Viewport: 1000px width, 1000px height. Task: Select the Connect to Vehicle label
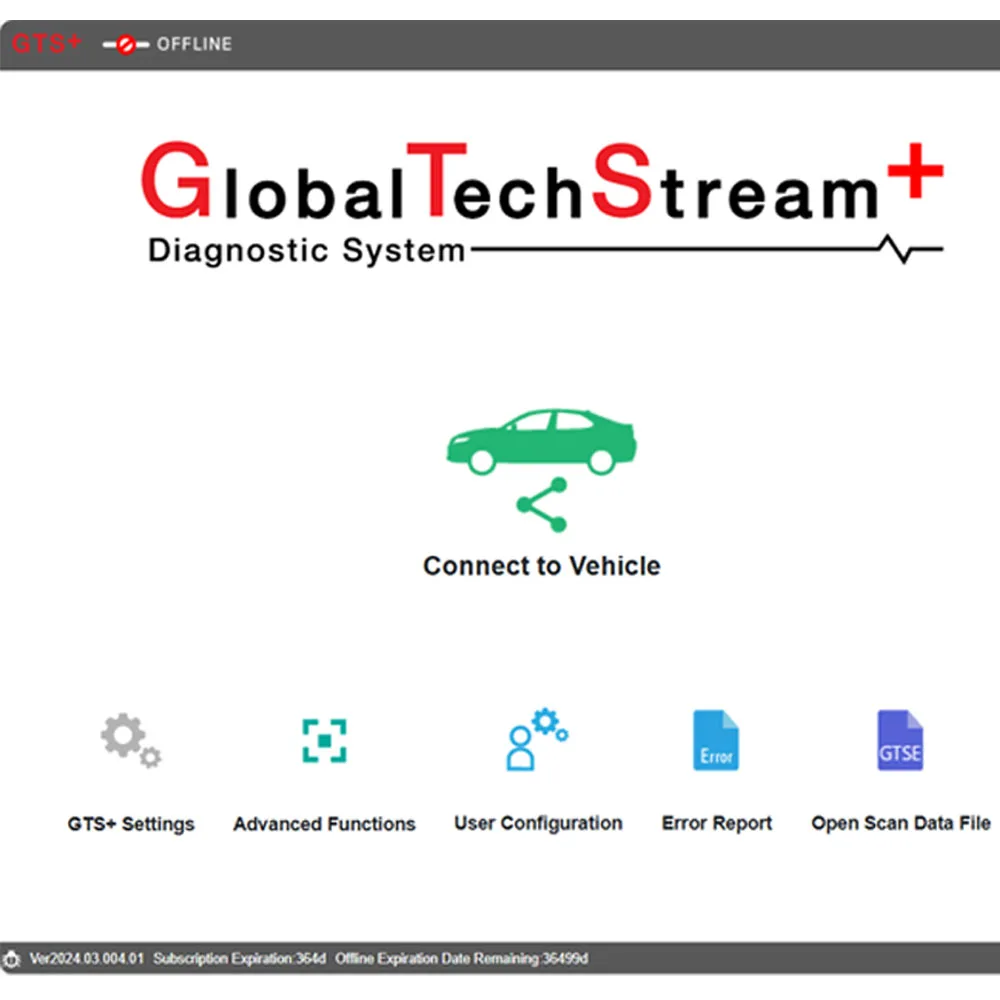click(x=541, y=566)
